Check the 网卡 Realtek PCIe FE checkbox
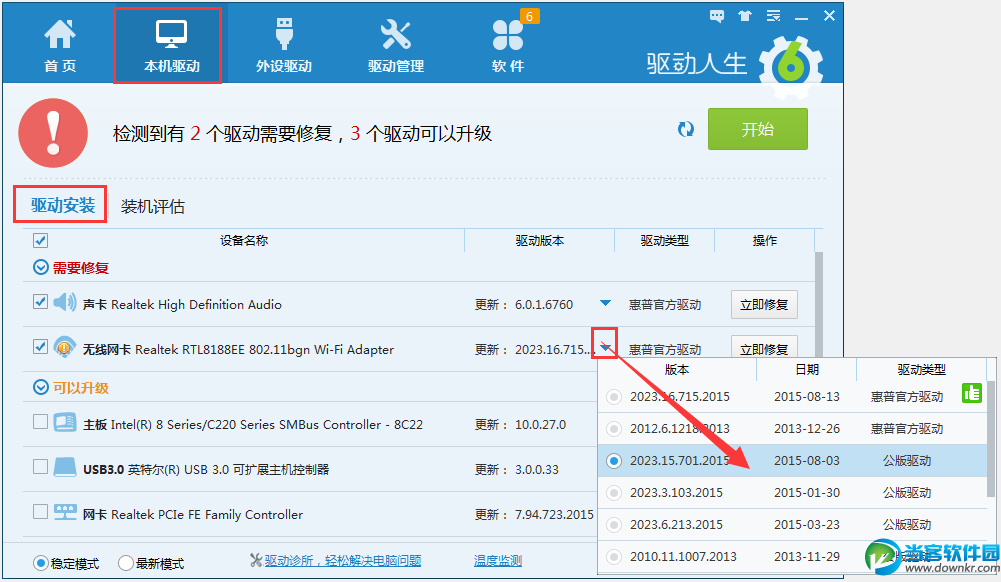This screenshot has width=1001, height=582. coord(40,511)
